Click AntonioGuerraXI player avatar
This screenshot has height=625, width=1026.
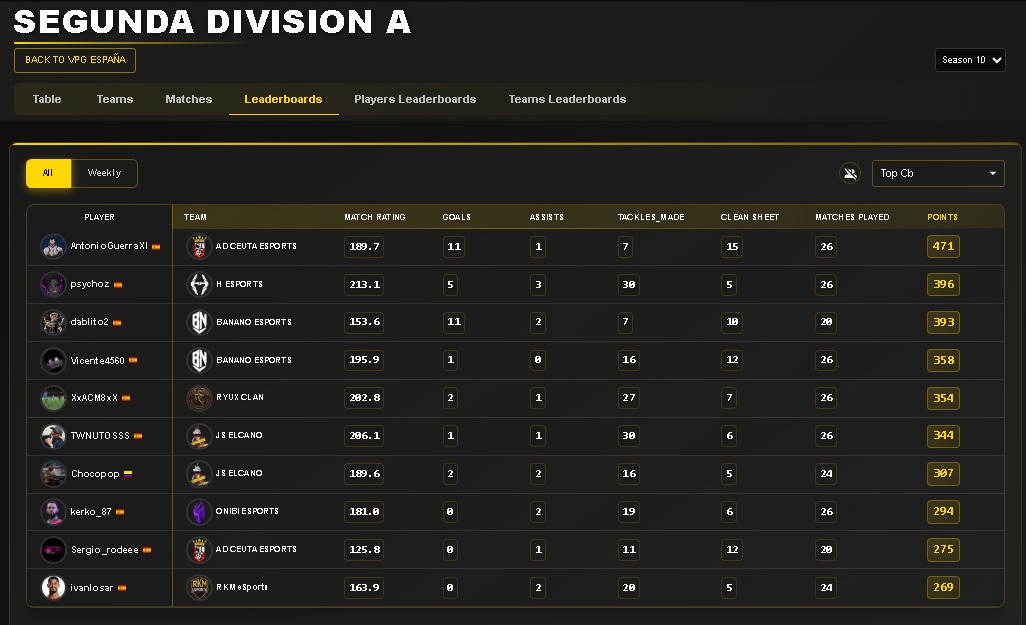tap(53, 247)
